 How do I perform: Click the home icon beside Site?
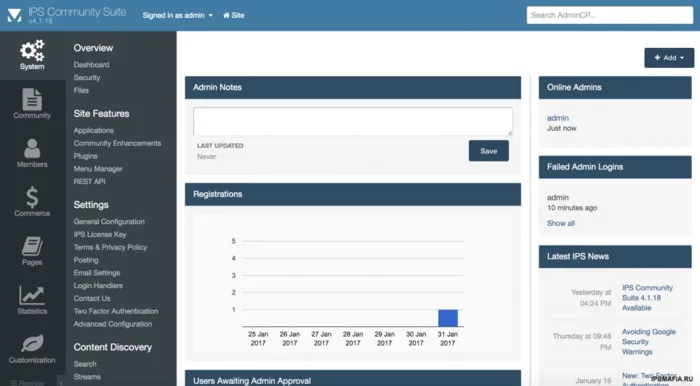coord(226,15)
